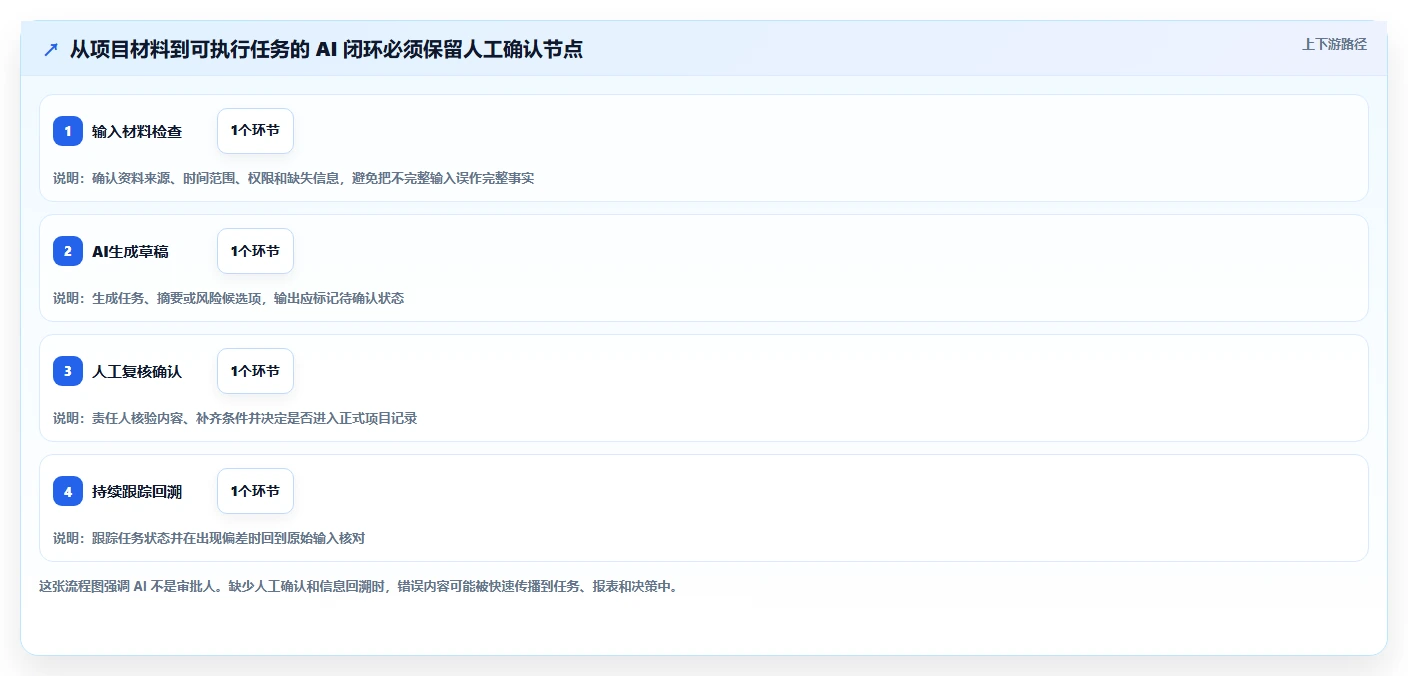
Task: Click the 1个环节 badge next to 持续跟踪回溯
Action: (x=255, y=491)
